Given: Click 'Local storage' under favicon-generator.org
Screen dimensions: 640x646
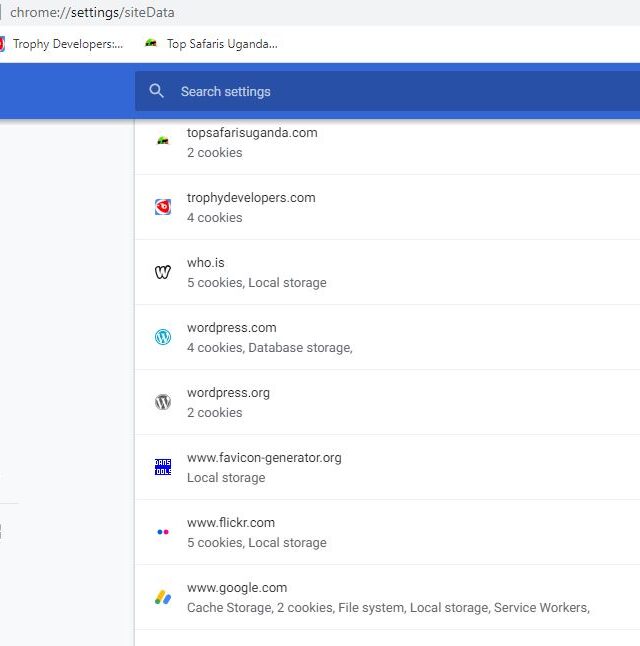Looking at the screenshot, I should click(x=226, y=478).
